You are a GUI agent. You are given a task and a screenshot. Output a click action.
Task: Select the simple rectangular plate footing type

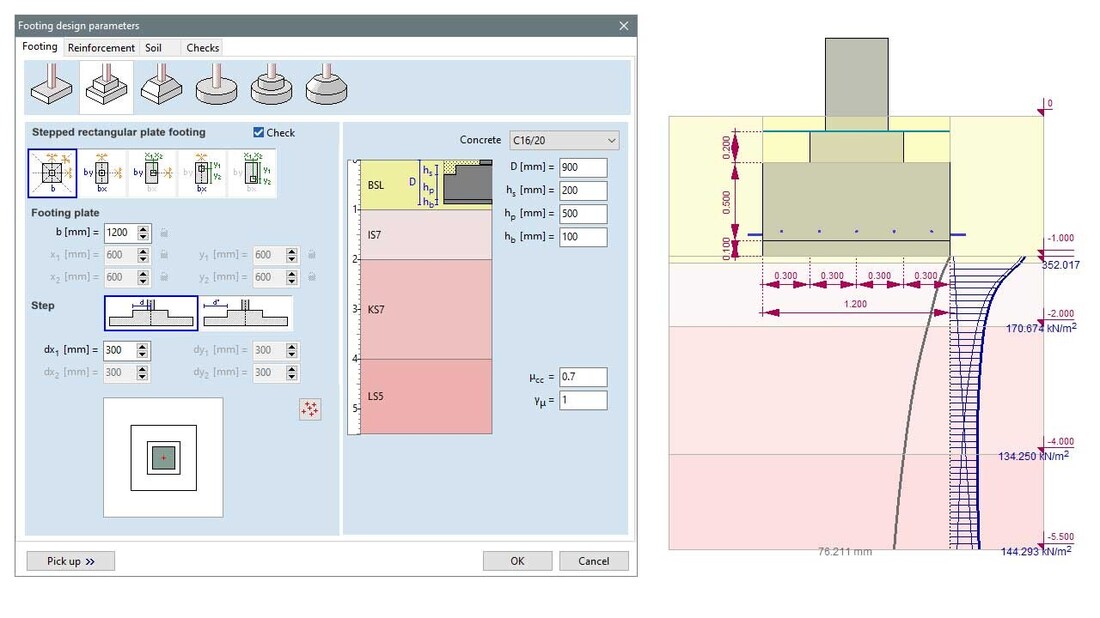pos(52,86)
